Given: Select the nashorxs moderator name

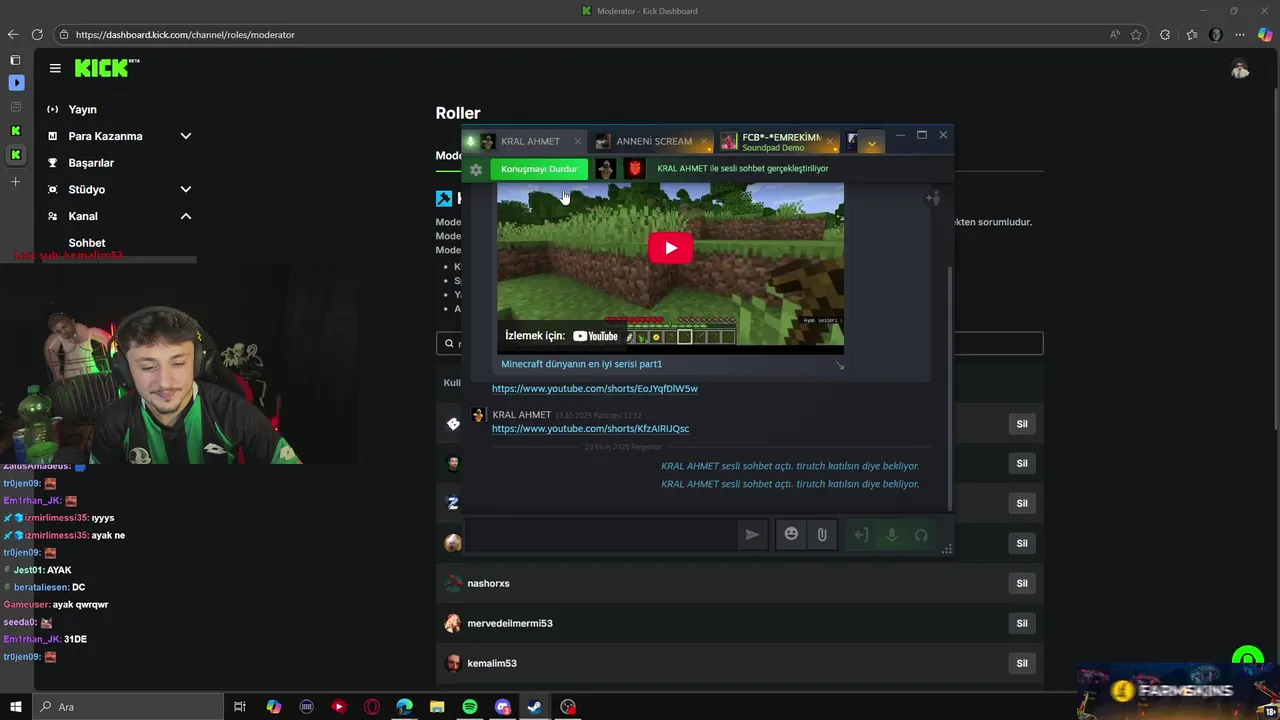Looking at the screenshot, I should [x=488, y=583].
